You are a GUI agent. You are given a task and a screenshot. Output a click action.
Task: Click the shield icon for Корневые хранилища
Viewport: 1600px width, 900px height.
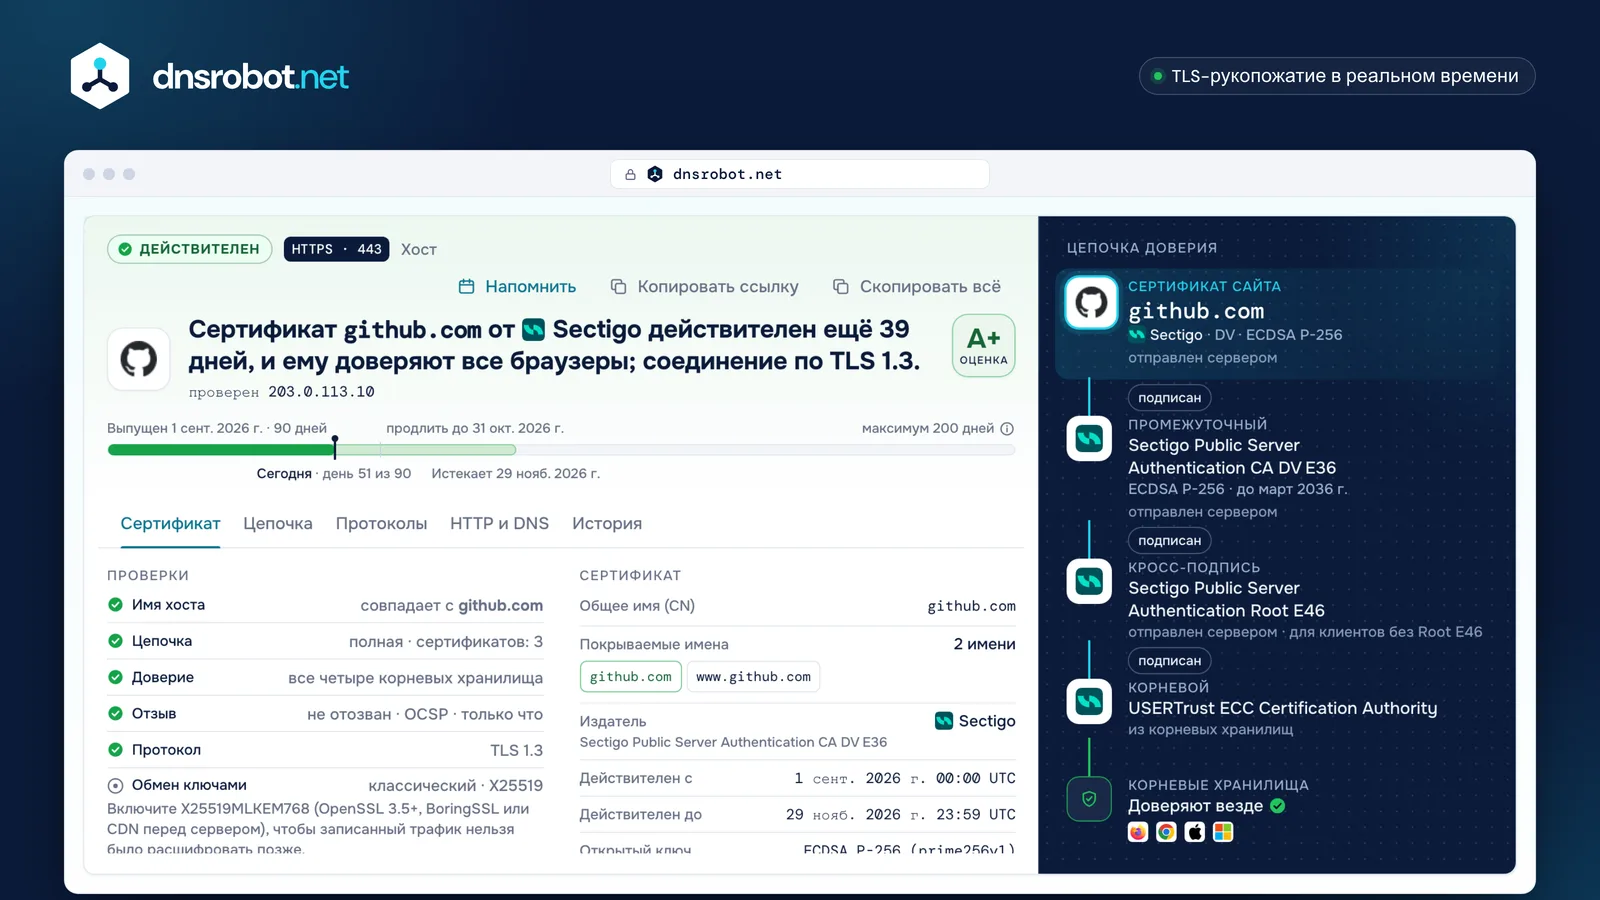tap(1089, 799)
